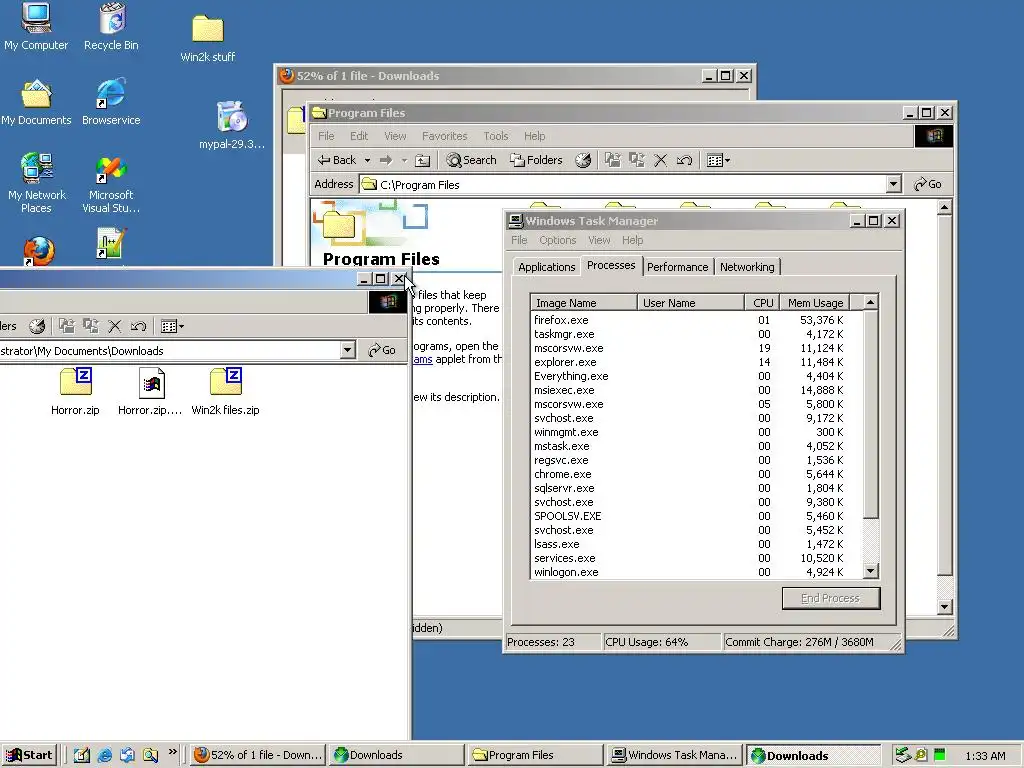Viewport: 1024px width, 768px height.
Task: Click Delete icon in Downloads window toolbar
Action: [114, 326]
